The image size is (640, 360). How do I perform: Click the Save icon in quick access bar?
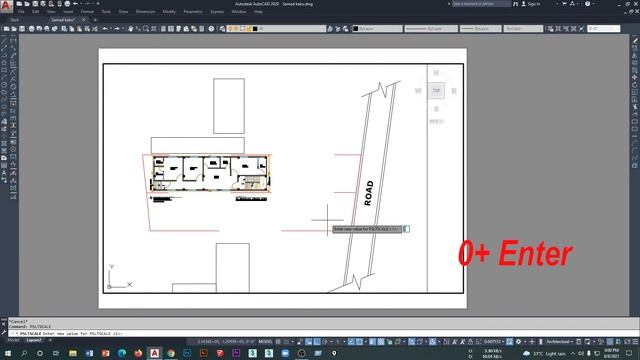pos(35,4)
